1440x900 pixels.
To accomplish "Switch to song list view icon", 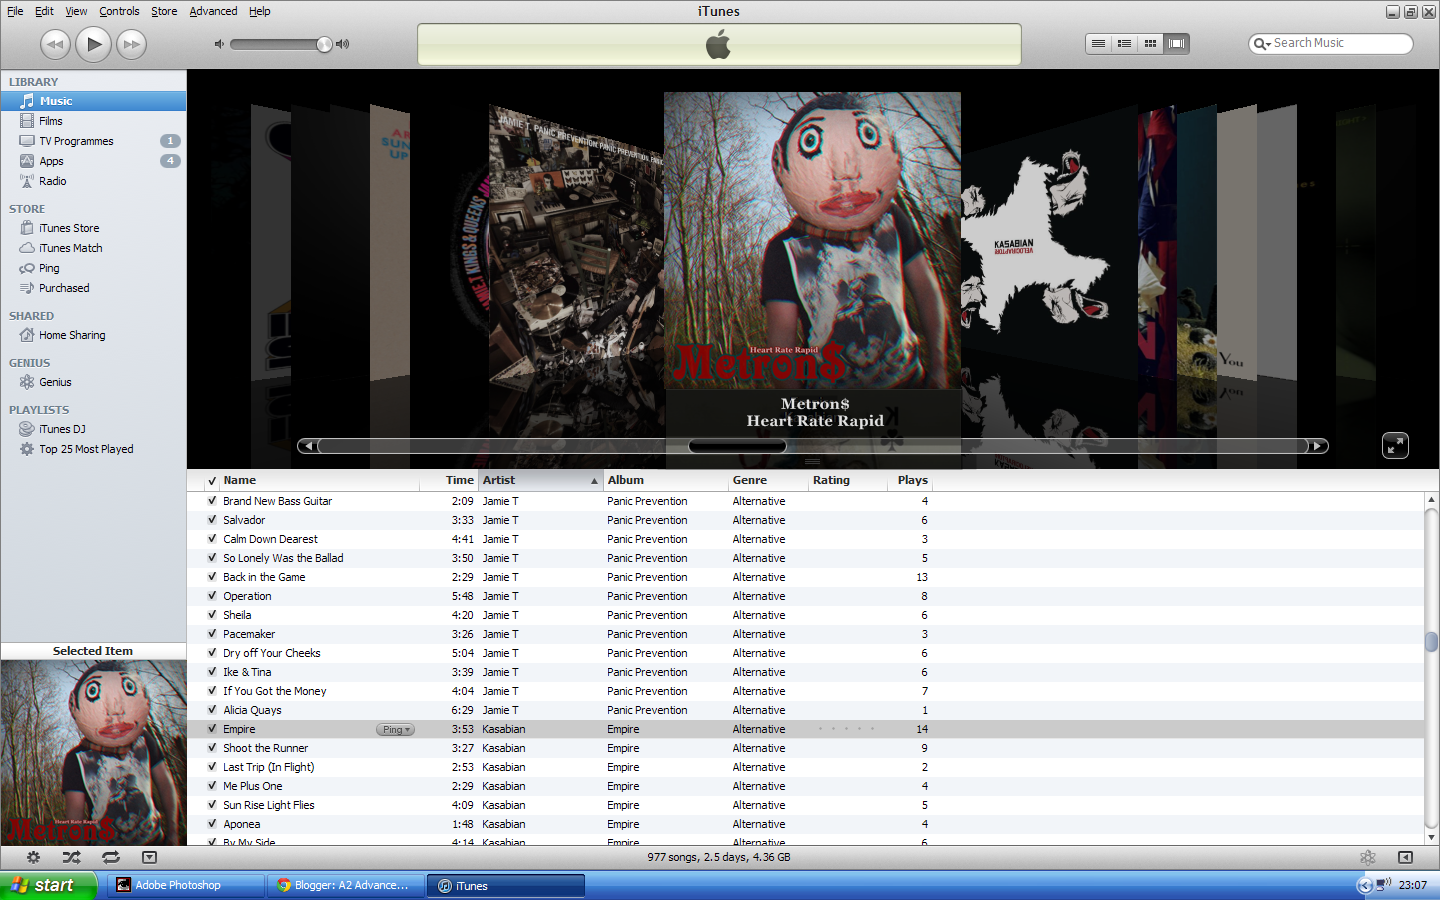I will [x=1099, y=43].
